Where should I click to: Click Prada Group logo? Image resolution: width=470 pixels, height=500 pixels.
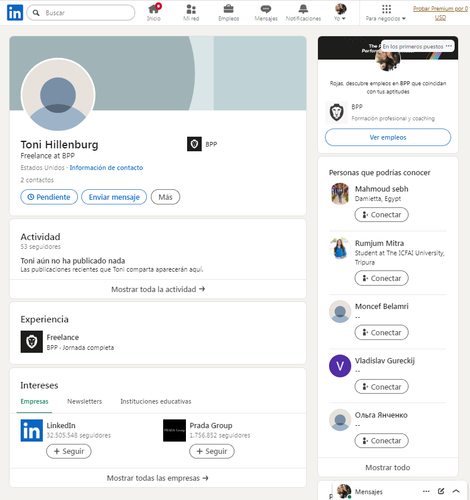pos(174,430)
